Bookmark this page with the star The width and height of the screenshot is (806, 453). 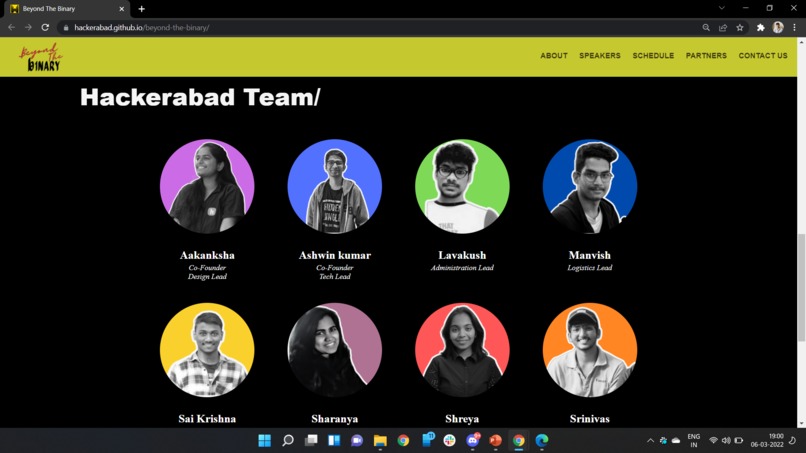coord(740,28)
